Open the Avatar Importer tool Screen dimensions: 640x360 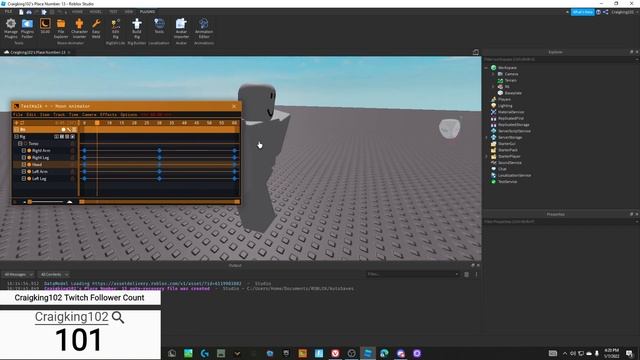pyautogui.click(x=181, y=28)
